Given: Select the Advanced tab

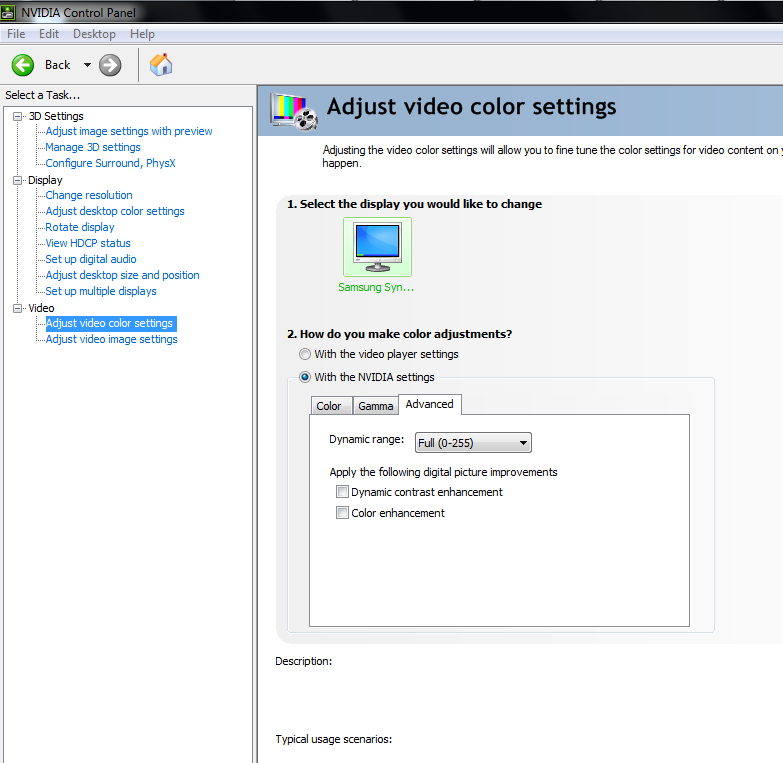Looking at the screenshot, I should 429,404.
